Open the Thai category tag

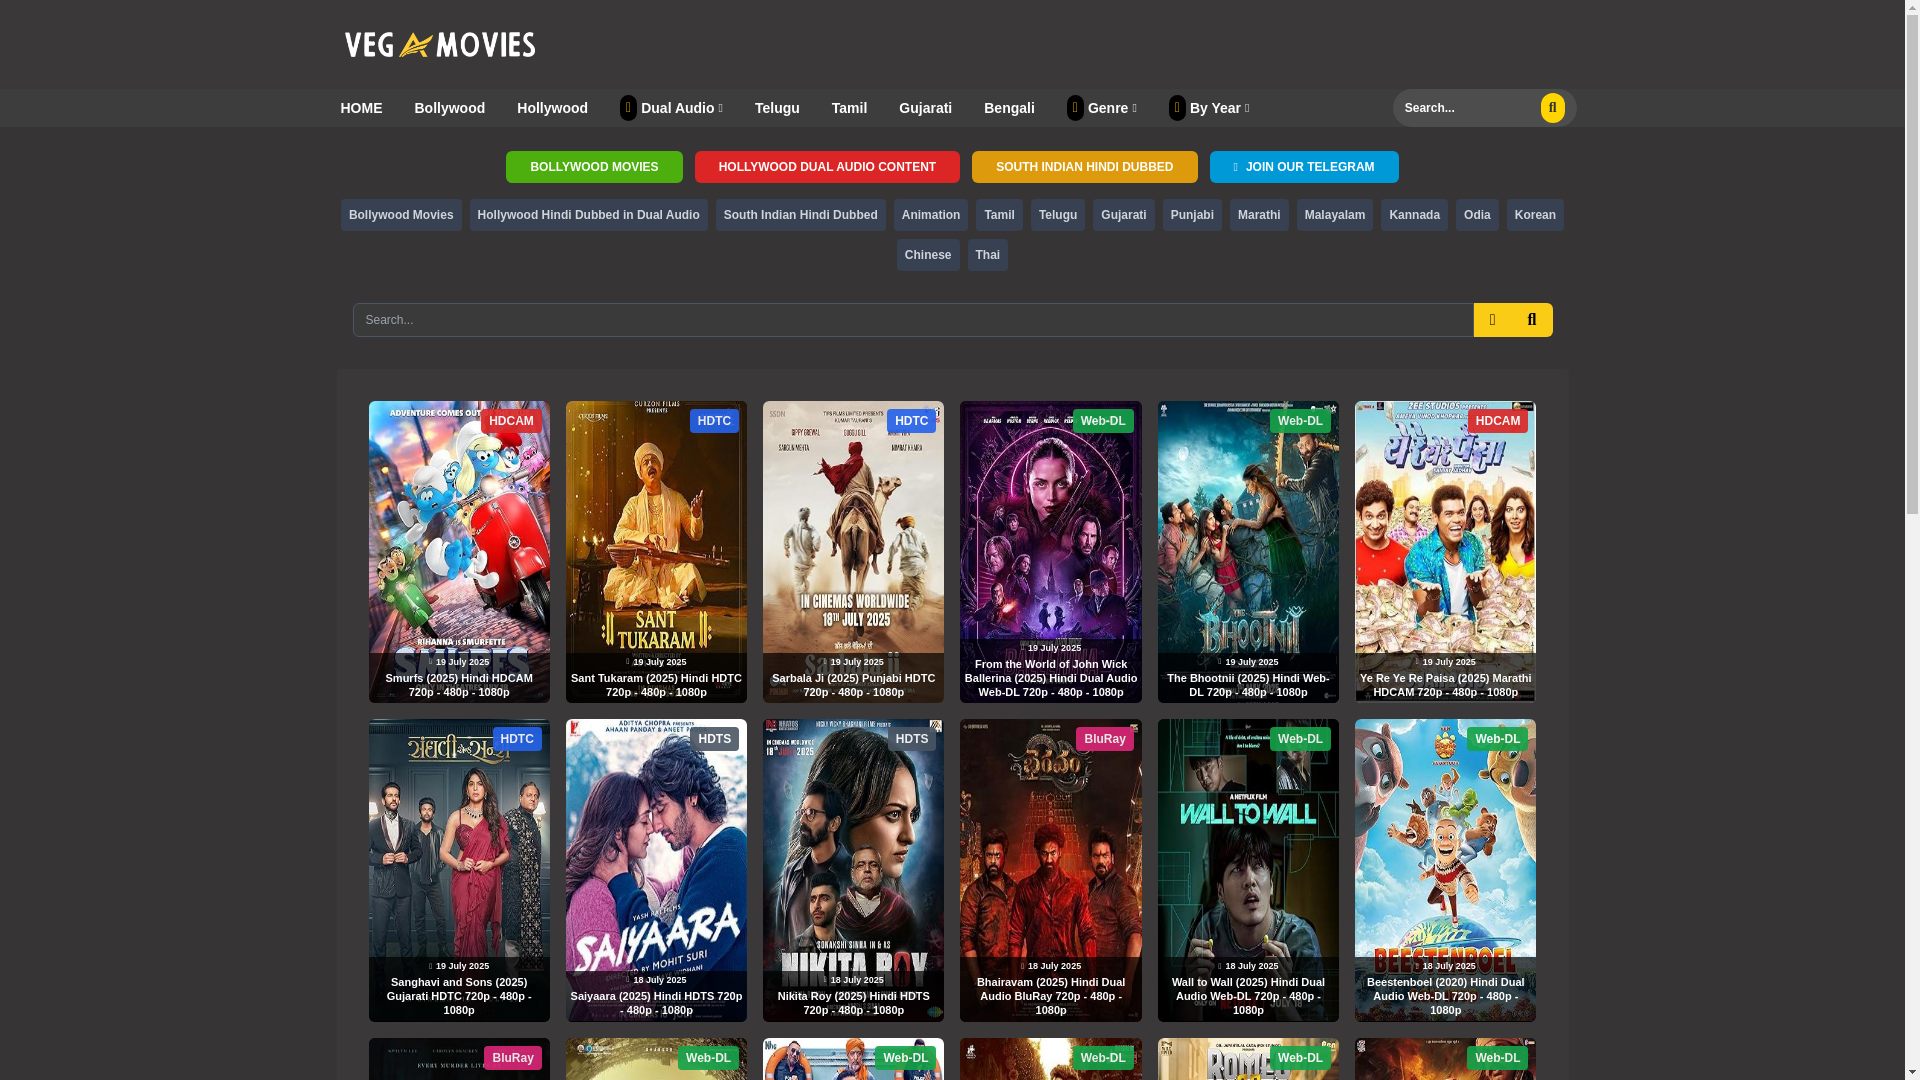(x=987, y=255)
